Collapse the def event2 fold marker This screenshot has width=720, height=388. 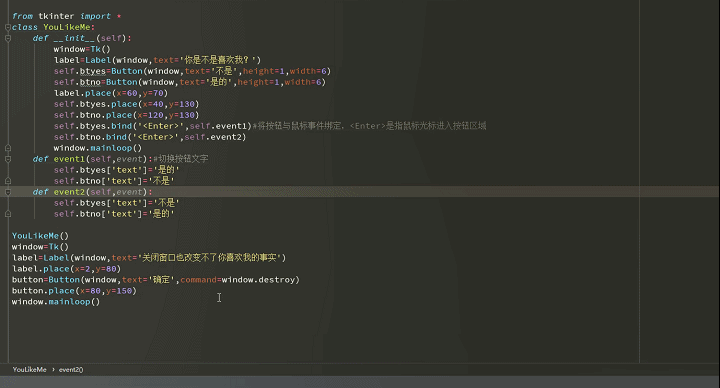[x=8, y=192]
